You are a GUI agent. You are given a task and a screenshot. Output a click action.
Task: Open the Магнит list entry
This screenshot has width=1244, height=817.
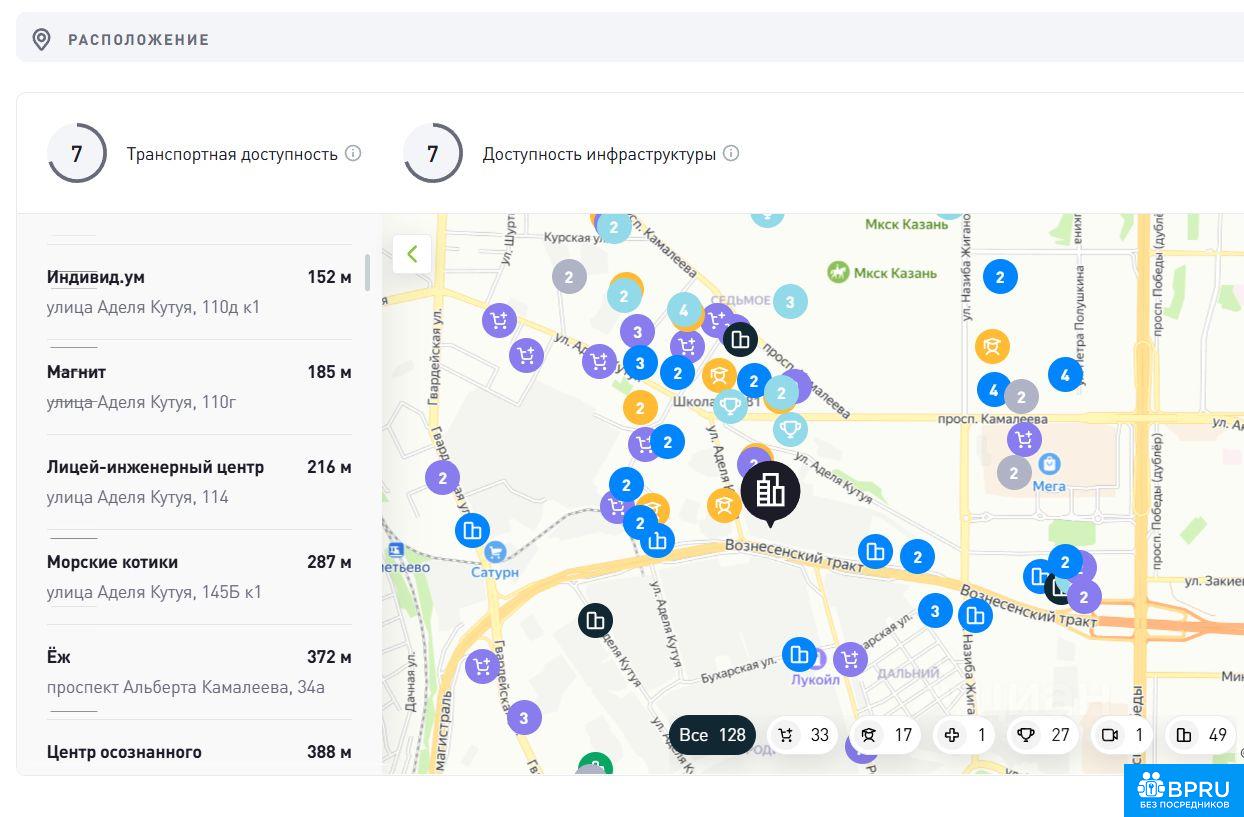coord(199,387)
